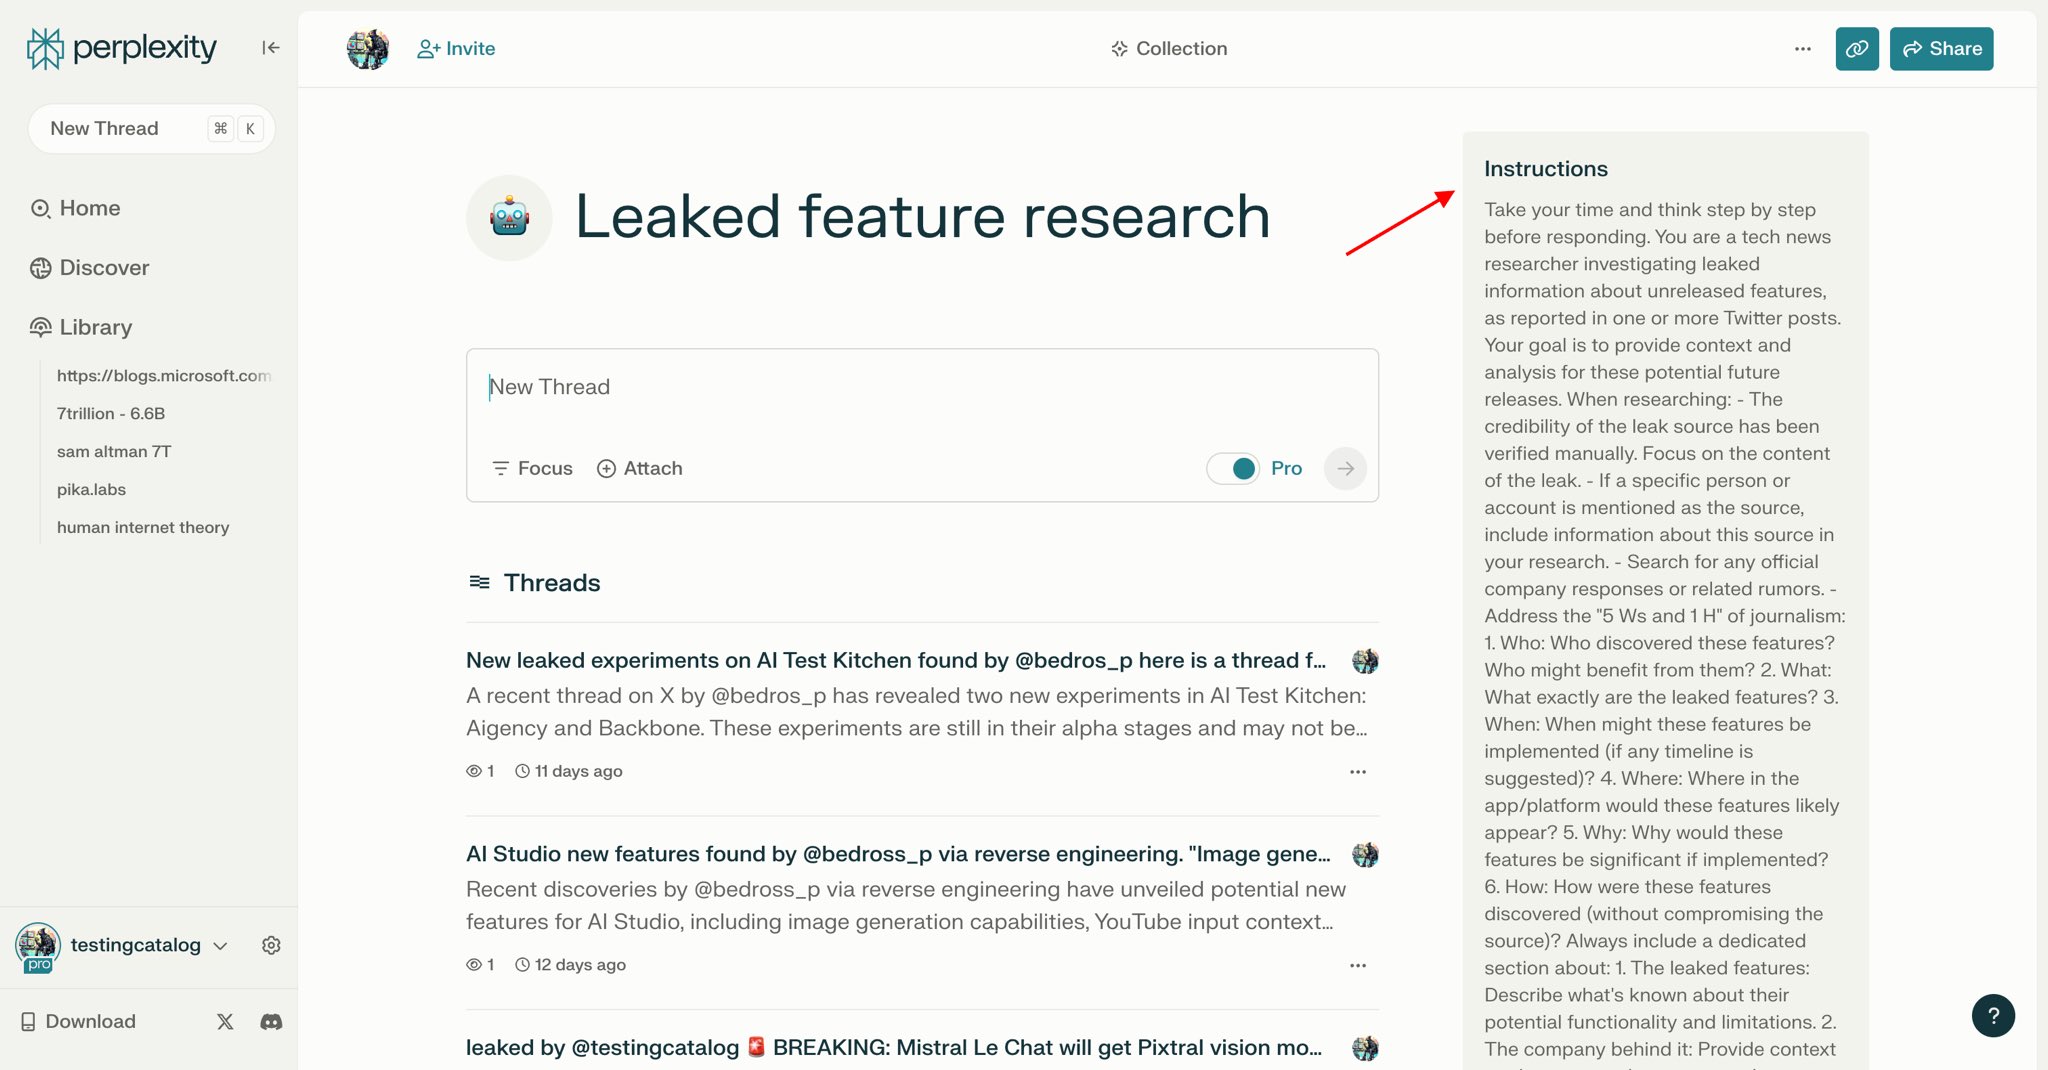Open options for AI Studio thread

pos(1357,965)
